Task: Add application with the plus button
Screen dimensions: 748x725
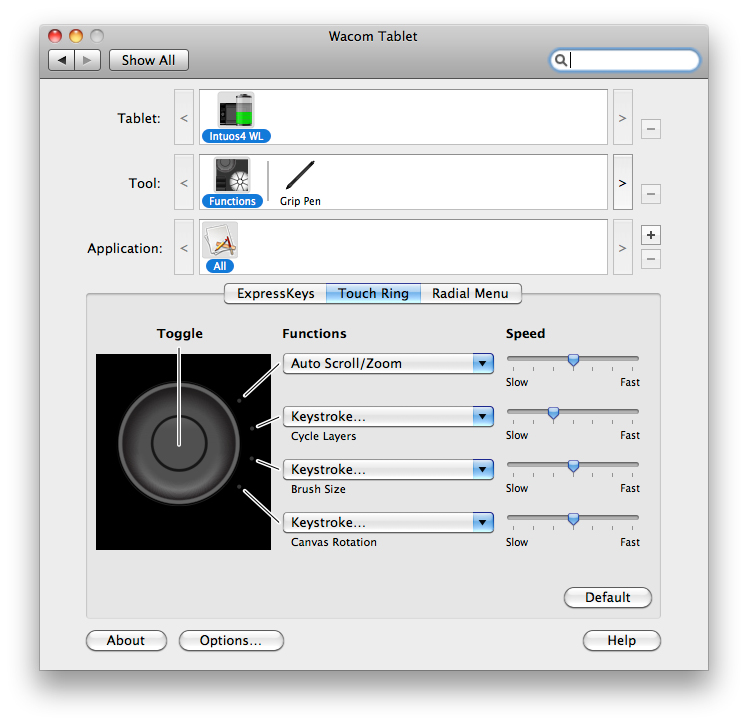Action: coord(651,235)
